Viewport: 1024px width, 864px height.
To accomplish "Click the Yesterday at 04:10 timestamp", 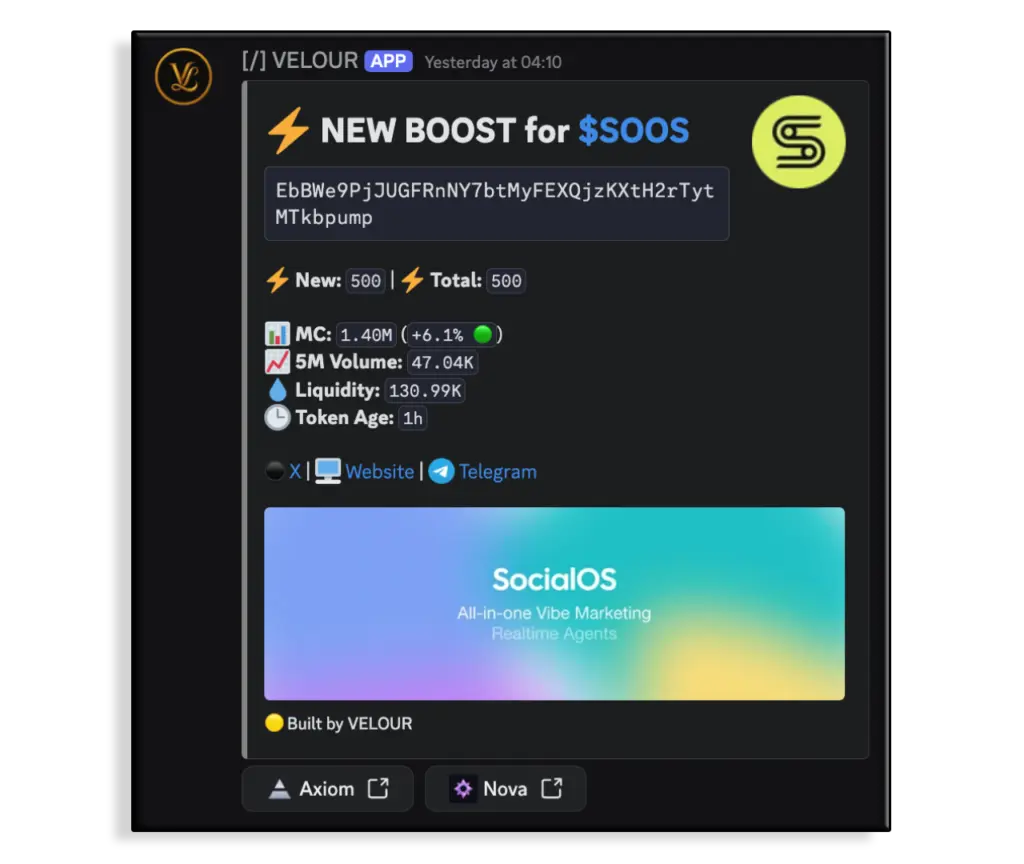I will [493, 62].
